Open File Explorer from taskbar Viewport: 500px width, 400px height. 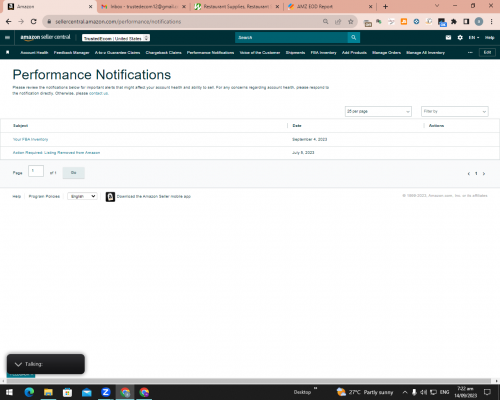[48, 392]
